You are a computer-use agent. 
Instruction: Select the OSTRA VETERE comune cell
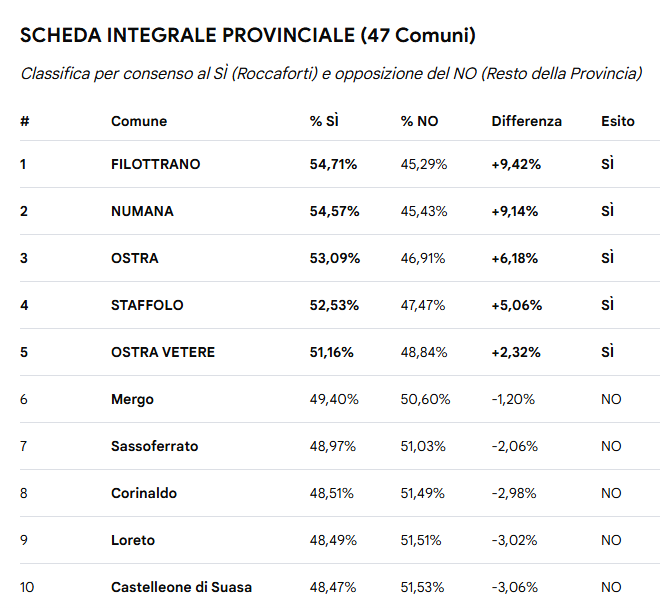point(163,352)
